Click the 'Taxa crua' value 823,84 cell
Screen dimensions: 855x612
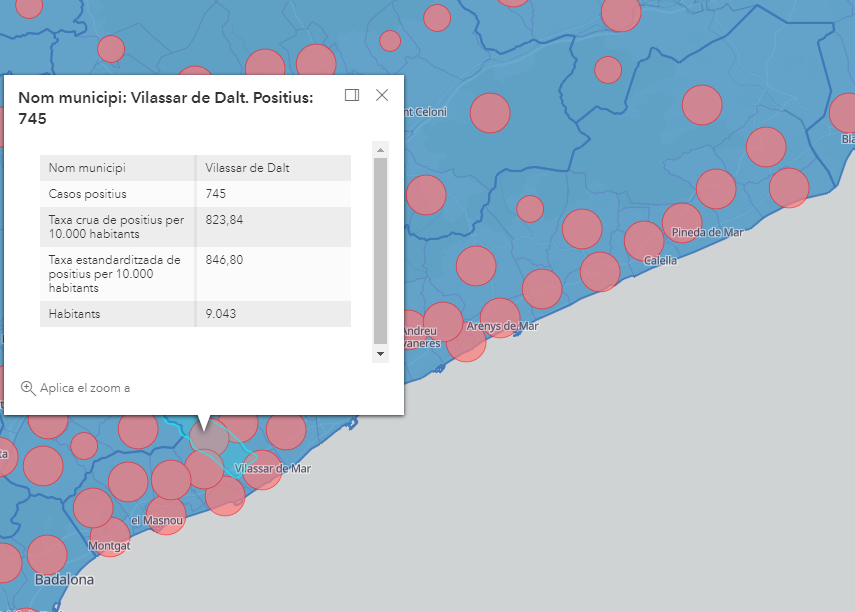[x=273, y=226]
